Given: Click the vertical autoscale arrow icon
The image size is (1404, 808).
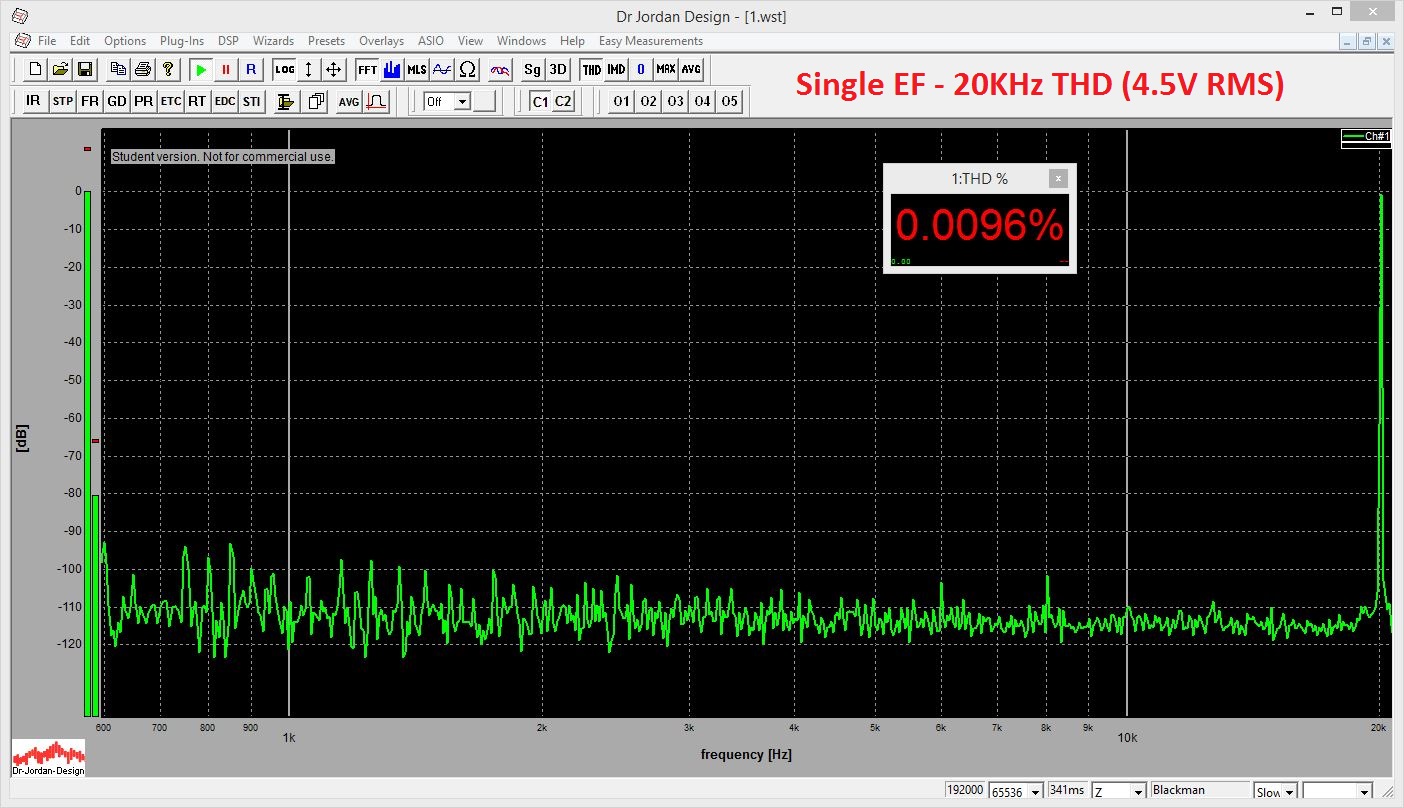Looking at the screenshot, I should pyautogui.click(x=309, y=69).
